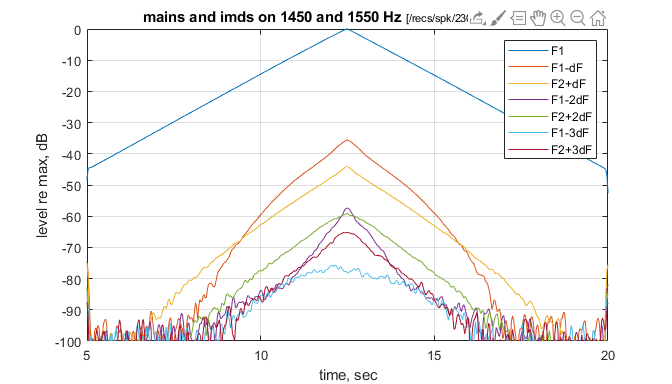Image resolution: width=672 pixels, height=384 pixels.
Task: Click the purple F1-2dF legend line sample
Action: (528, 100)
